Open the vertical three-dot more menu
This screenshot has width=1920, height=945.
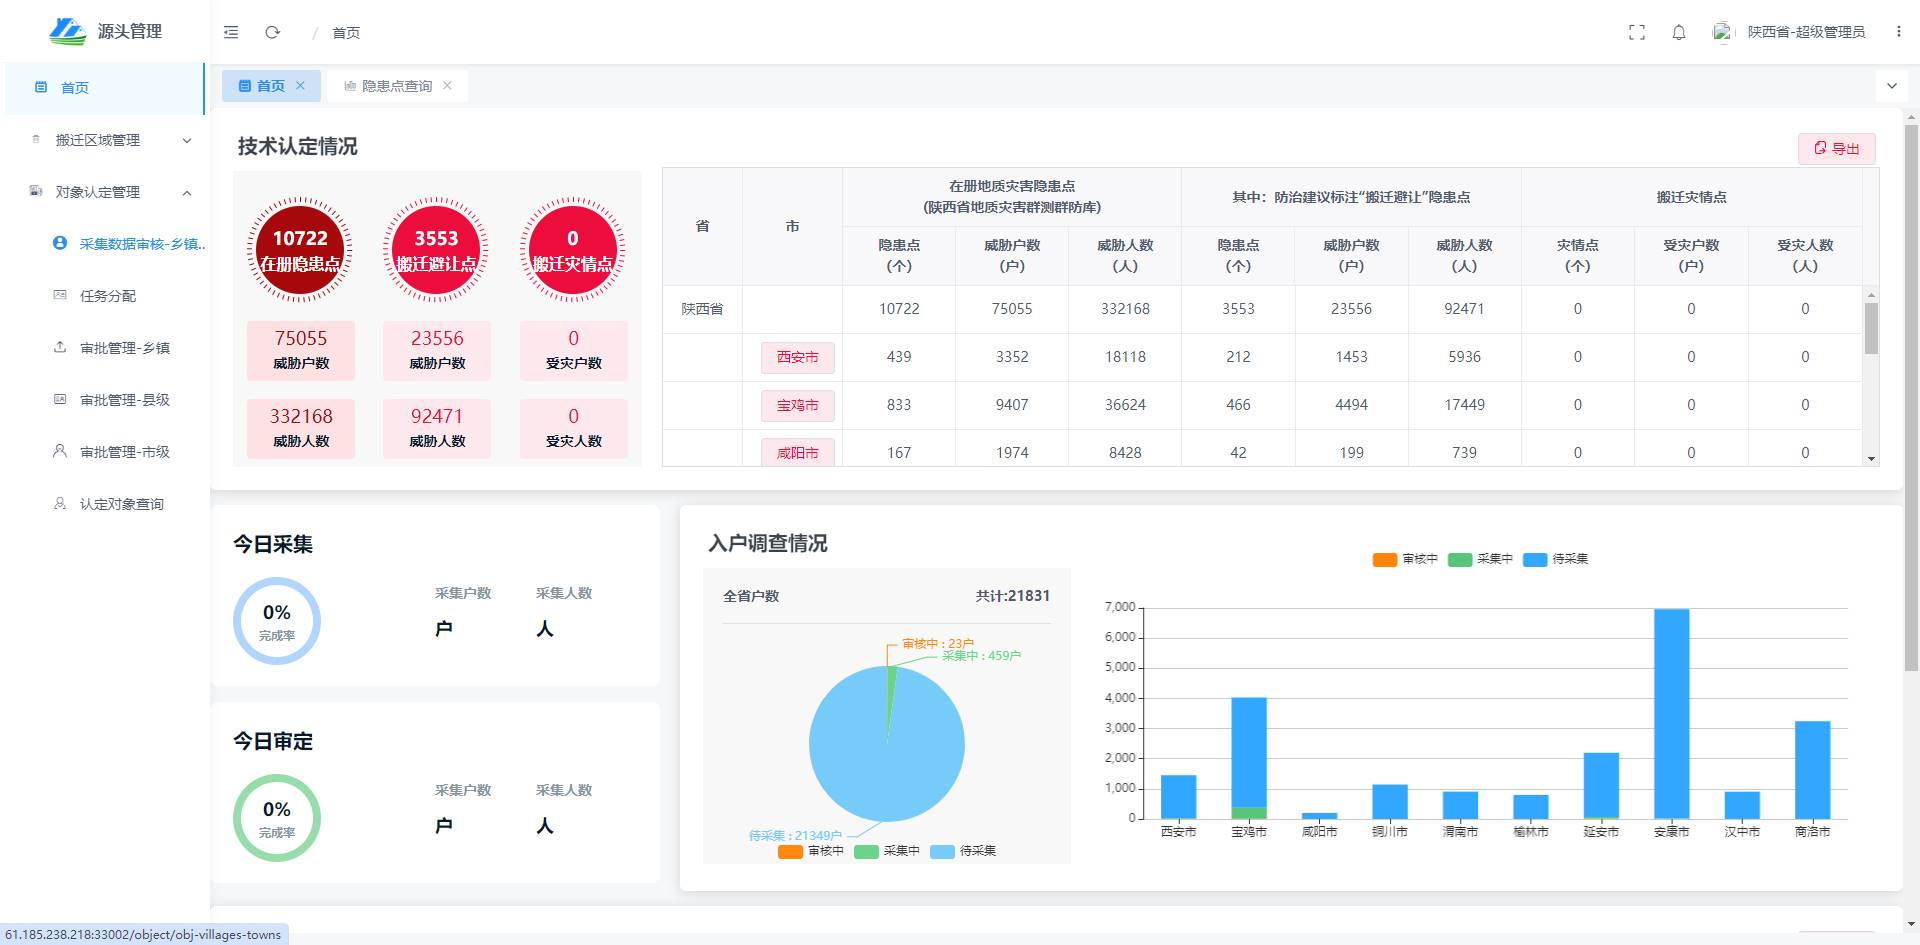[x=1898, y=32]
